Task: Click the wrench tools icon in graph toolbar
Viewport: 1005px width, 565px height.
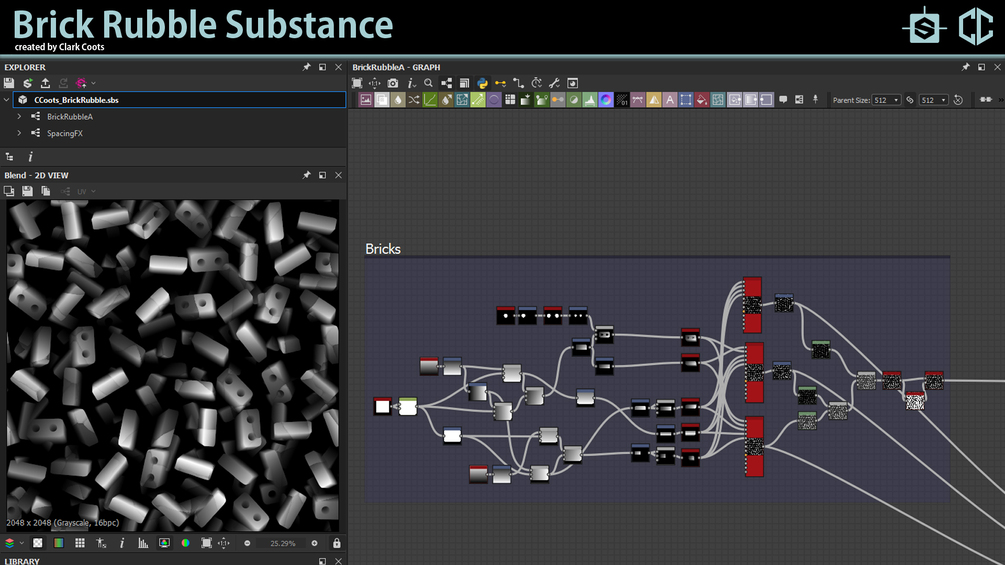Action: 554,83
